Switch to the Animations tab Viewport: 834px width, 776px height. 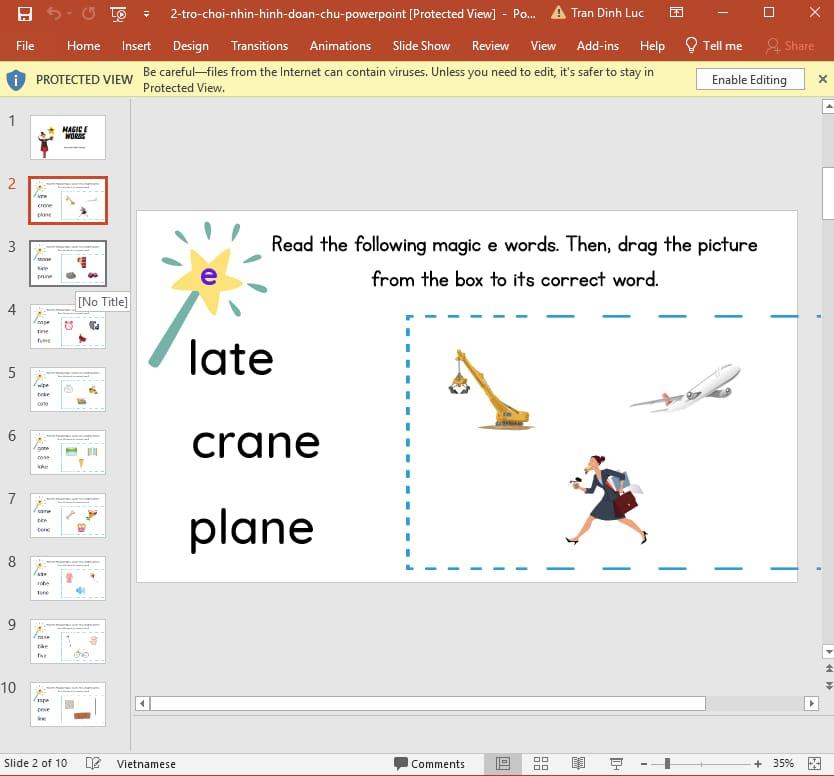click(x=340, y=45)
